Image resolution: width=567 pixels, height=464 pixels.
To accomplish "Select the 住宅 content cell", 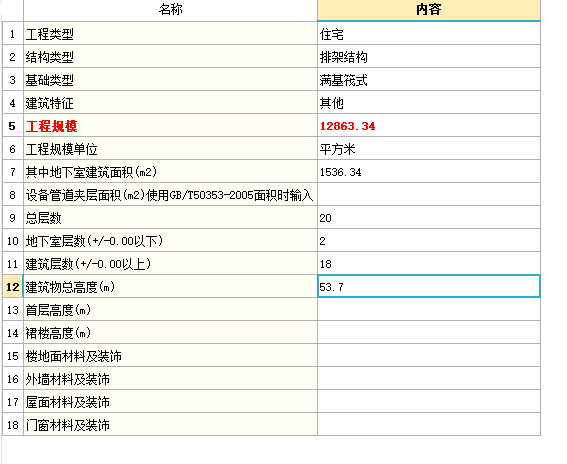I will [x=429, y=34].
